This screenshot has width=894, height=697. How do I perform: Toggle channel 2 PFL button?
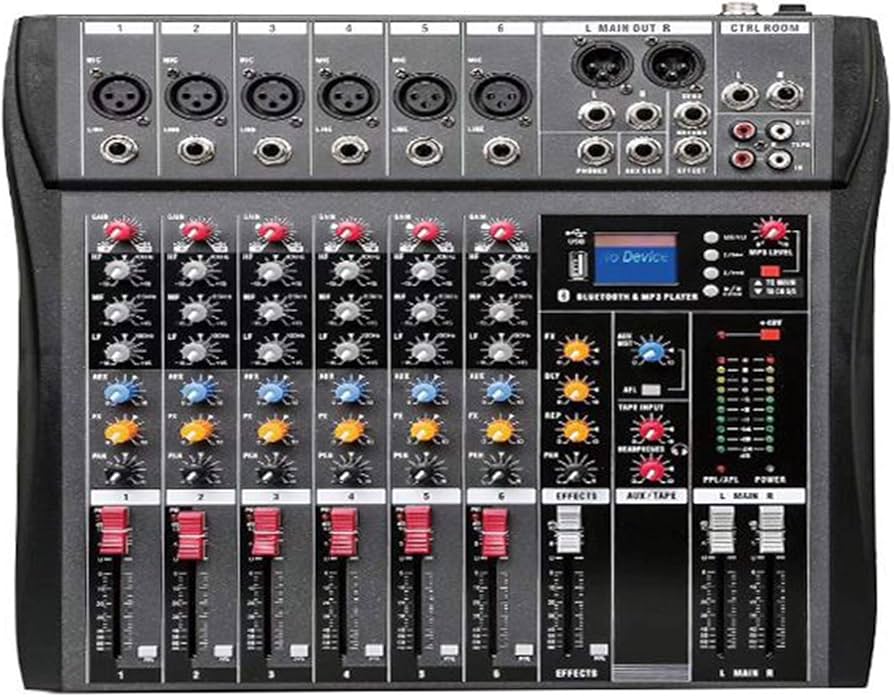[224, 651]
